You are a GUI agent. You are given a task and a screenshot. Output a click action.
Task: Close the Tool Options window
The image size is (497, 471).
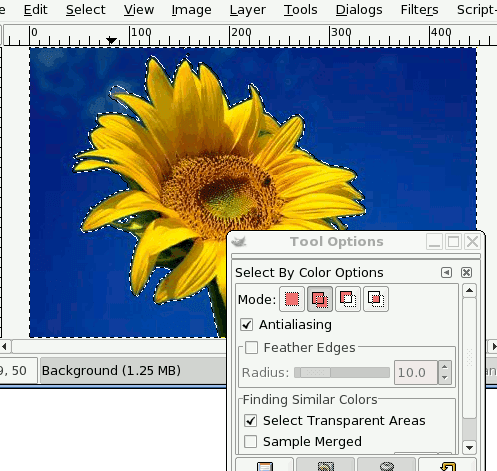click(x=472, y=242)
